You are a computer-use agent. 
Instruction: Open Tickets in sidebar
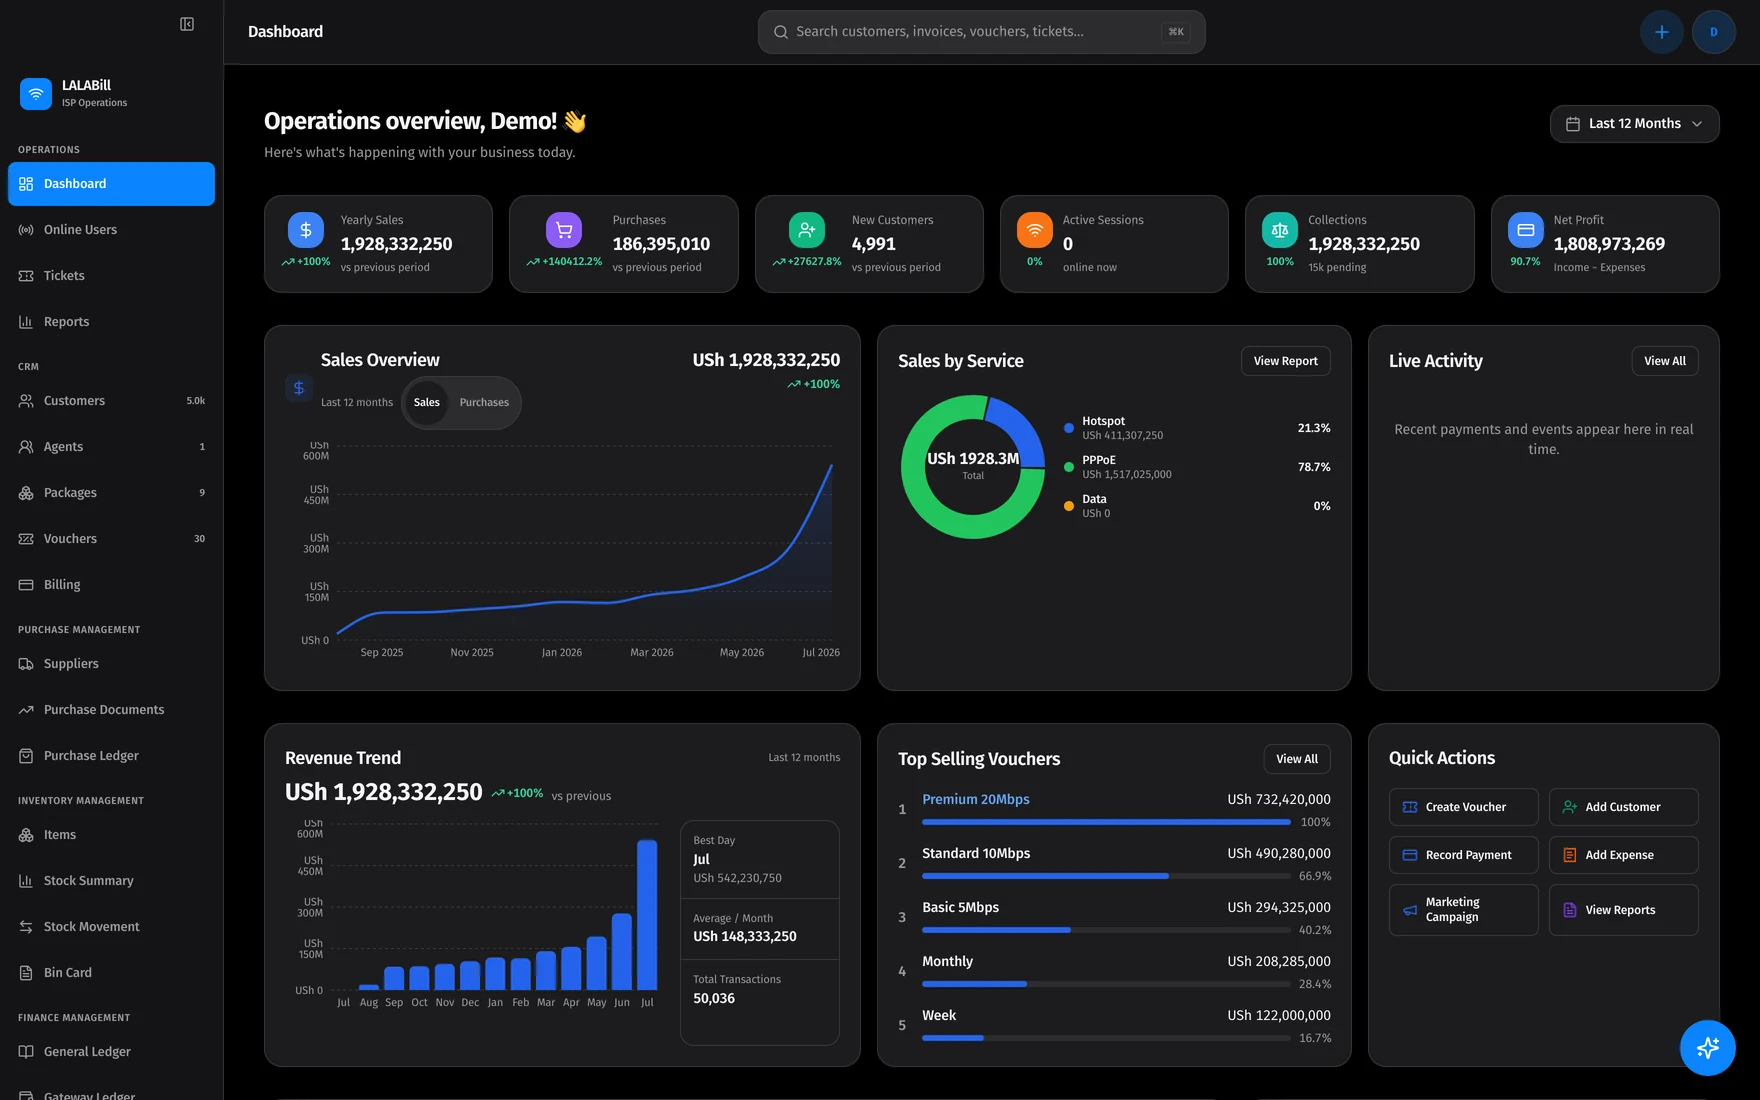click(x=111, y=276)
